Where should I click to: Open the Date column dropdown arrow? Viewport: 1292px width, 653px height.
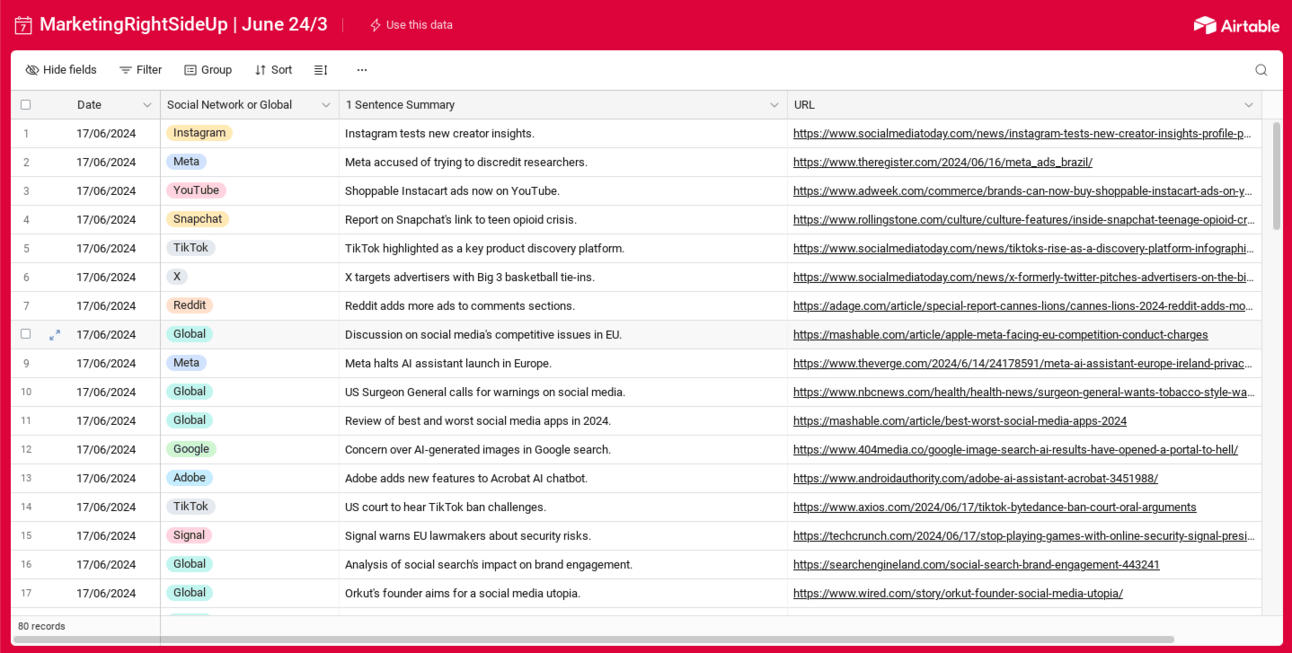pos(147,105)
